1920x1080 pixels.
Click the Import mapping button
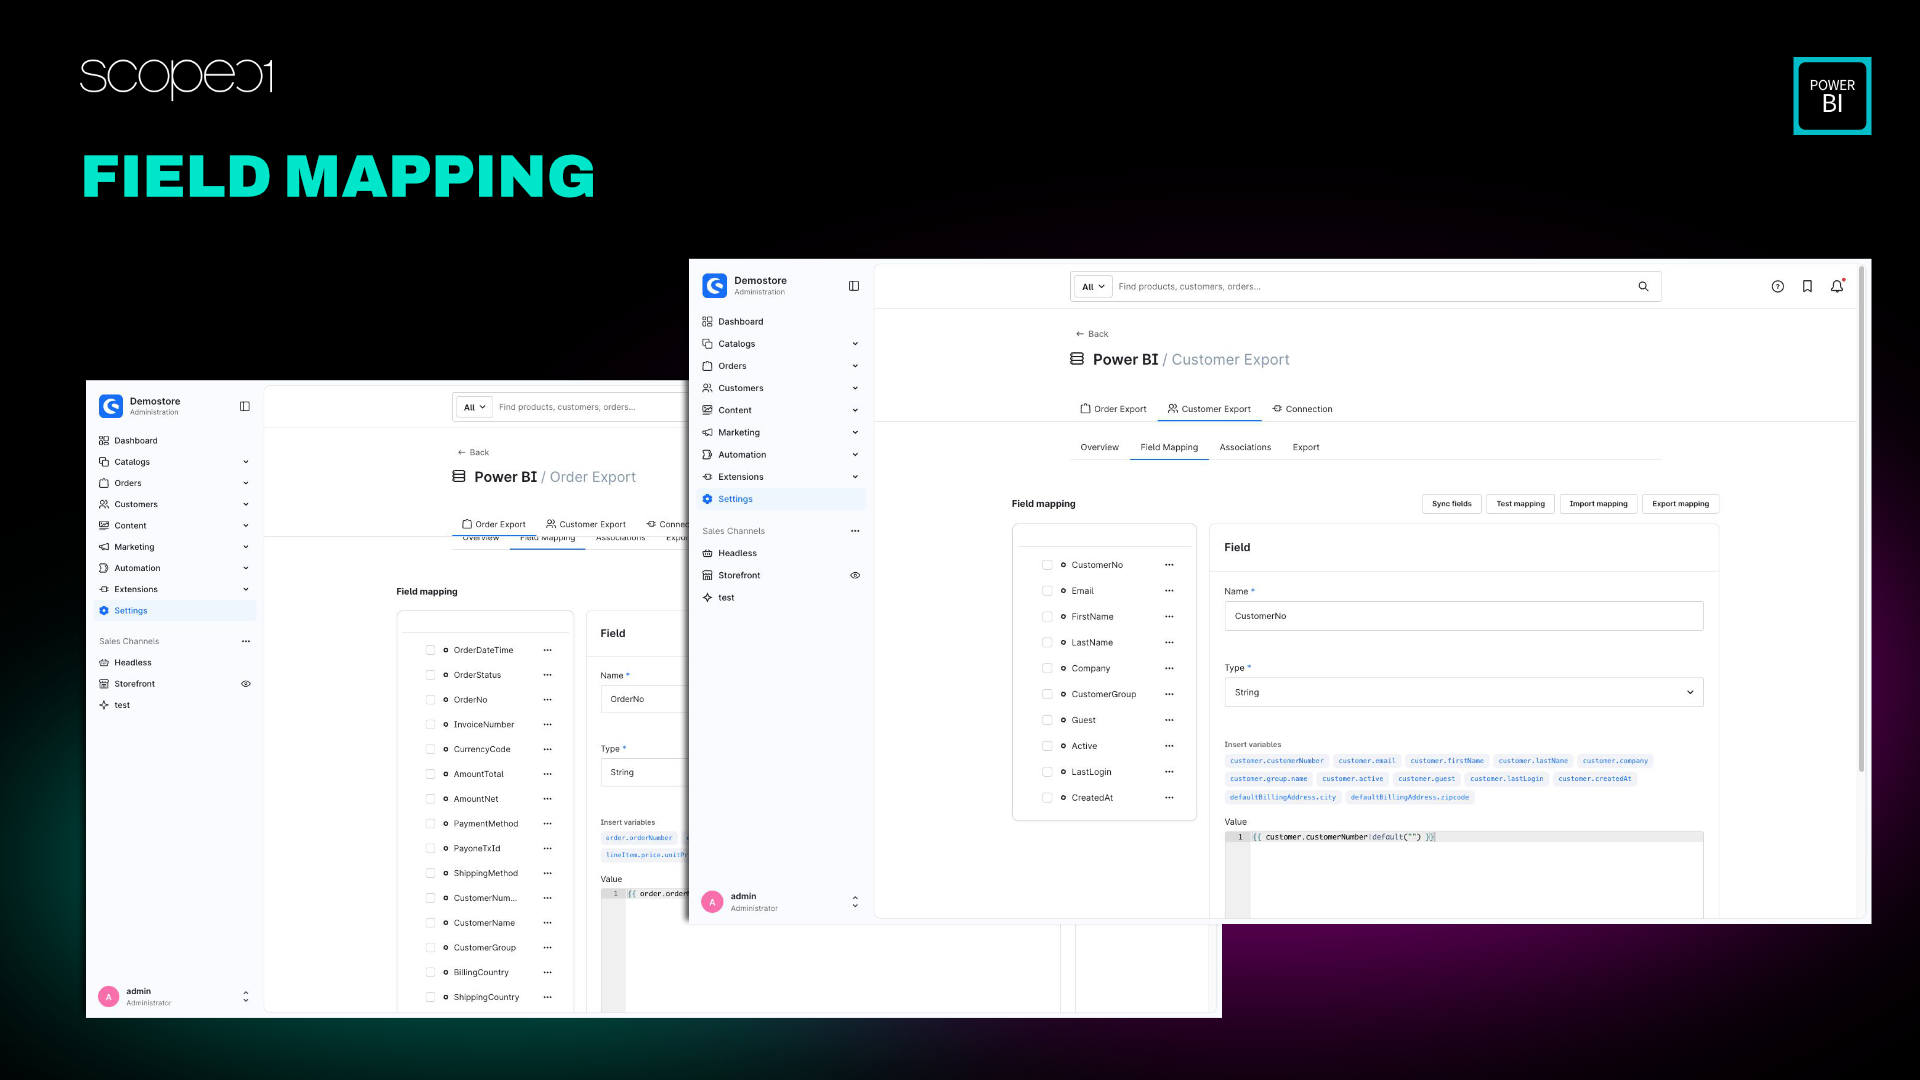[1598, 504]
